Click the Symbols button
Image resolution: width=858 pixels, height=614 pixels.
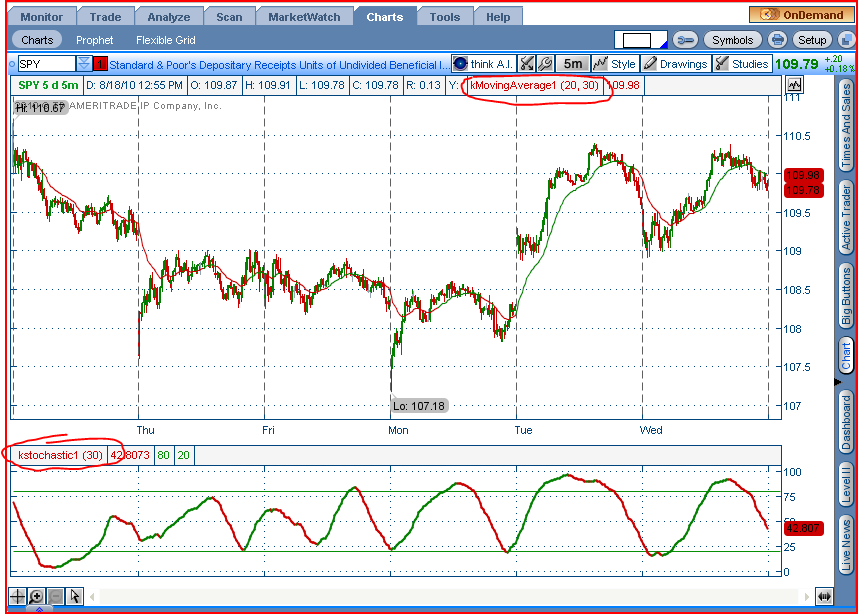click(x=732, y=40)
